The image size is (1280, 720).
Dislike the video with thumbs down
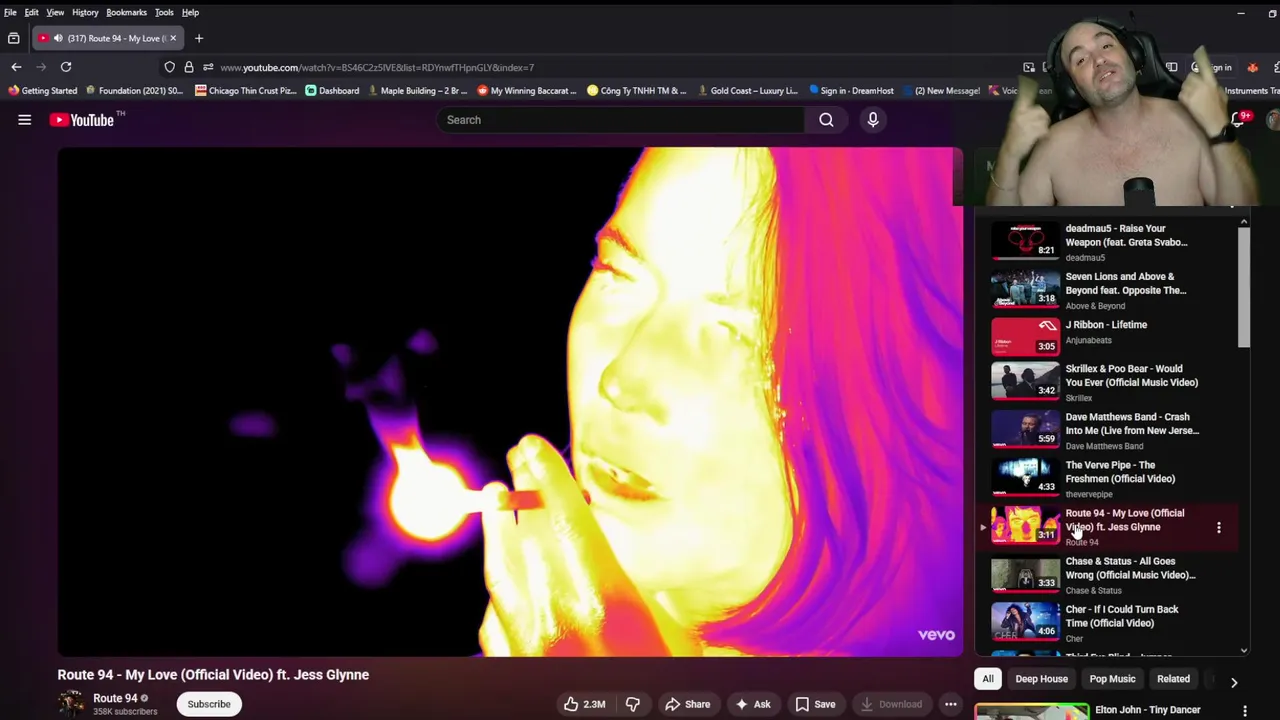coord(632,704)
